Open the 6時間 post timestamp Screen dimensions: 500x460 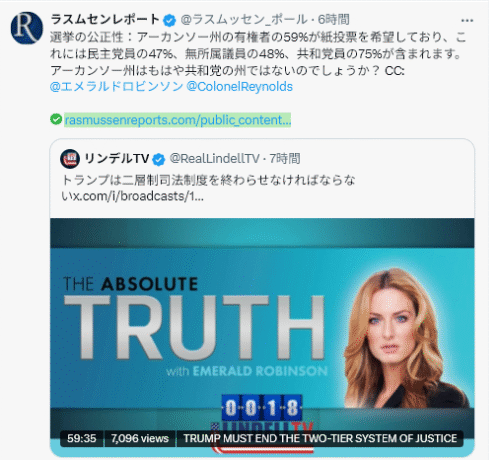click(333, 20)
